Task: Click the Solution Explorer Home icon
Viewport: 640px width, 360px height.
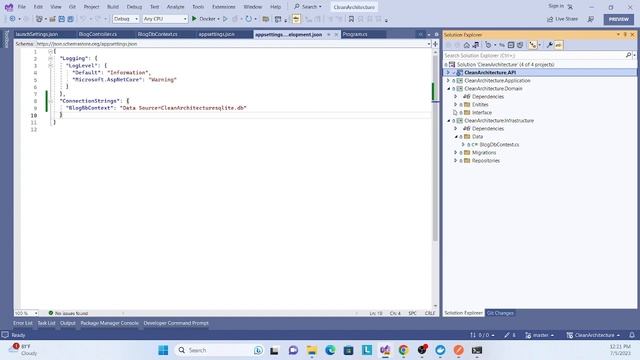Action: click(467, 45)
